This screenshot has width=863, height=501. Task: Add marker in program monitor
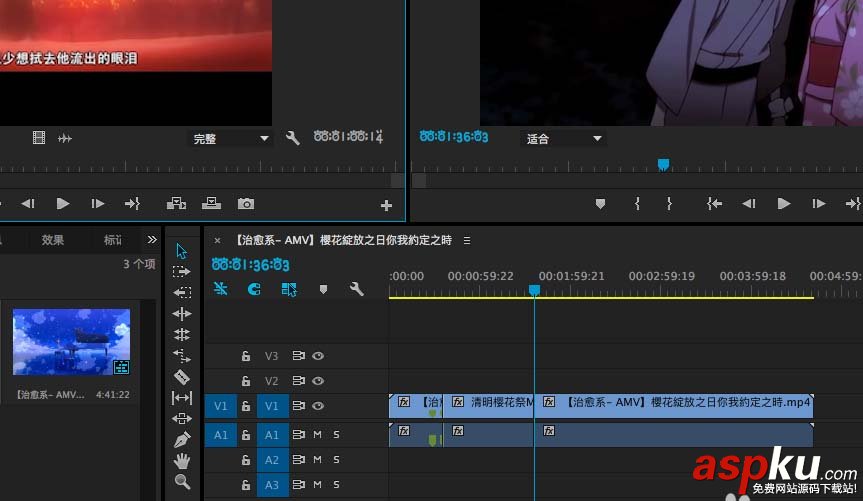pos(600,204)
